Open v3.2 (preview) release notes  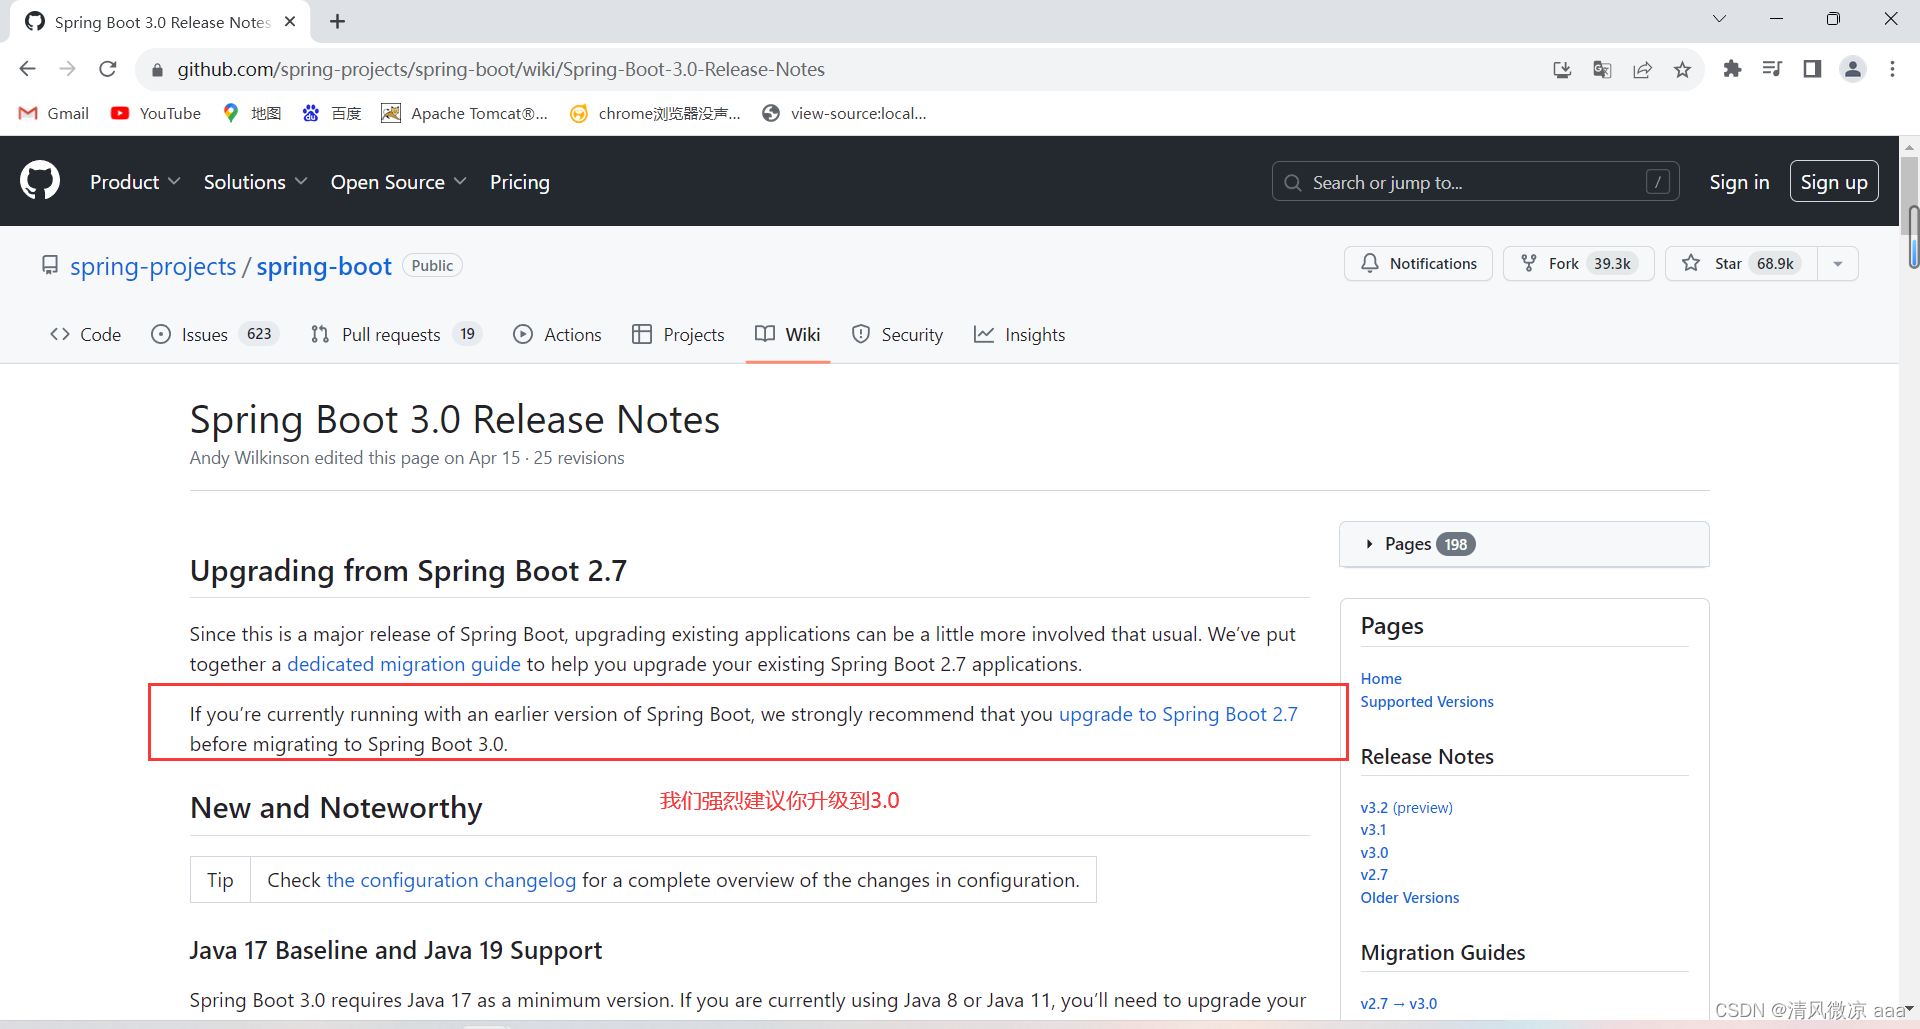point(1406,807)
